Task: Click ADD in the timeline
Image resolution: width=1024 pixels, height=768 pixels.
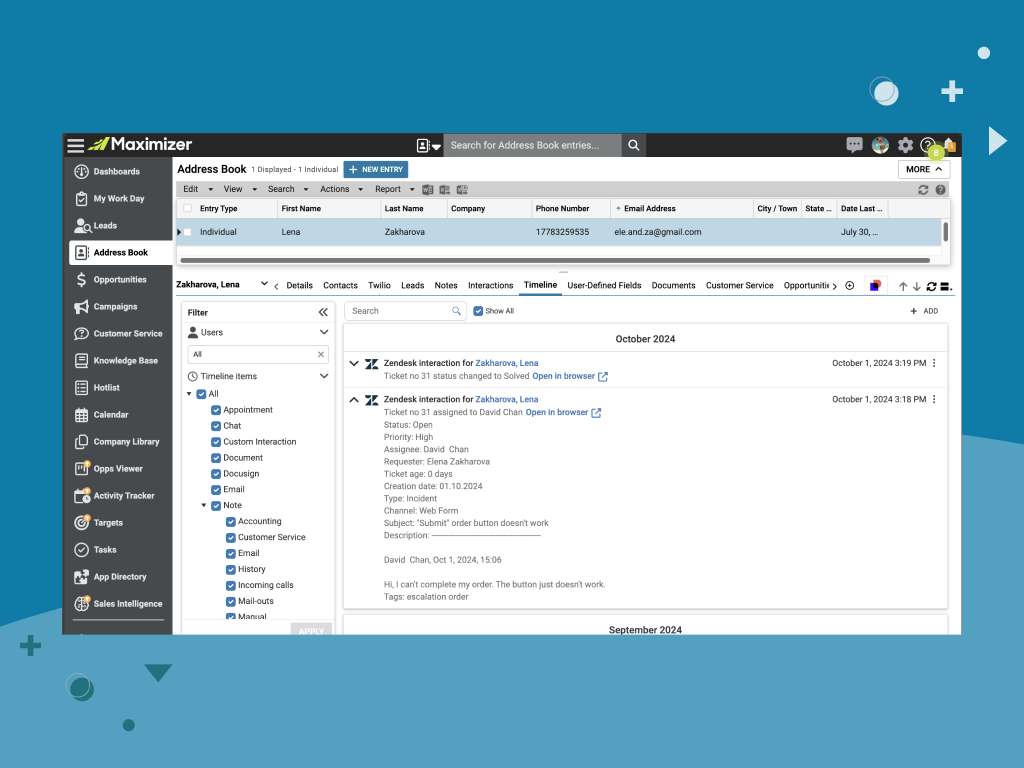Action: click(924, 312)
